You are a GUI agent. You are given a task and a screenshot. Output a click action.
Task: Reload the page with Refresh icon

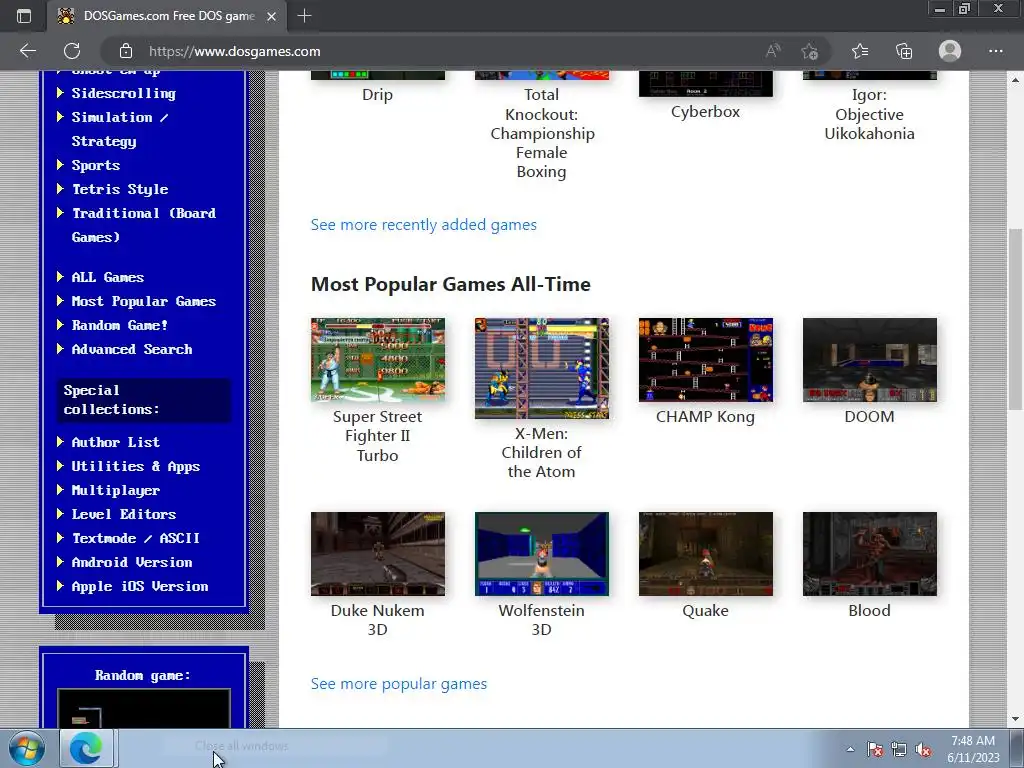pyautogui.click(x=72, y=51)
